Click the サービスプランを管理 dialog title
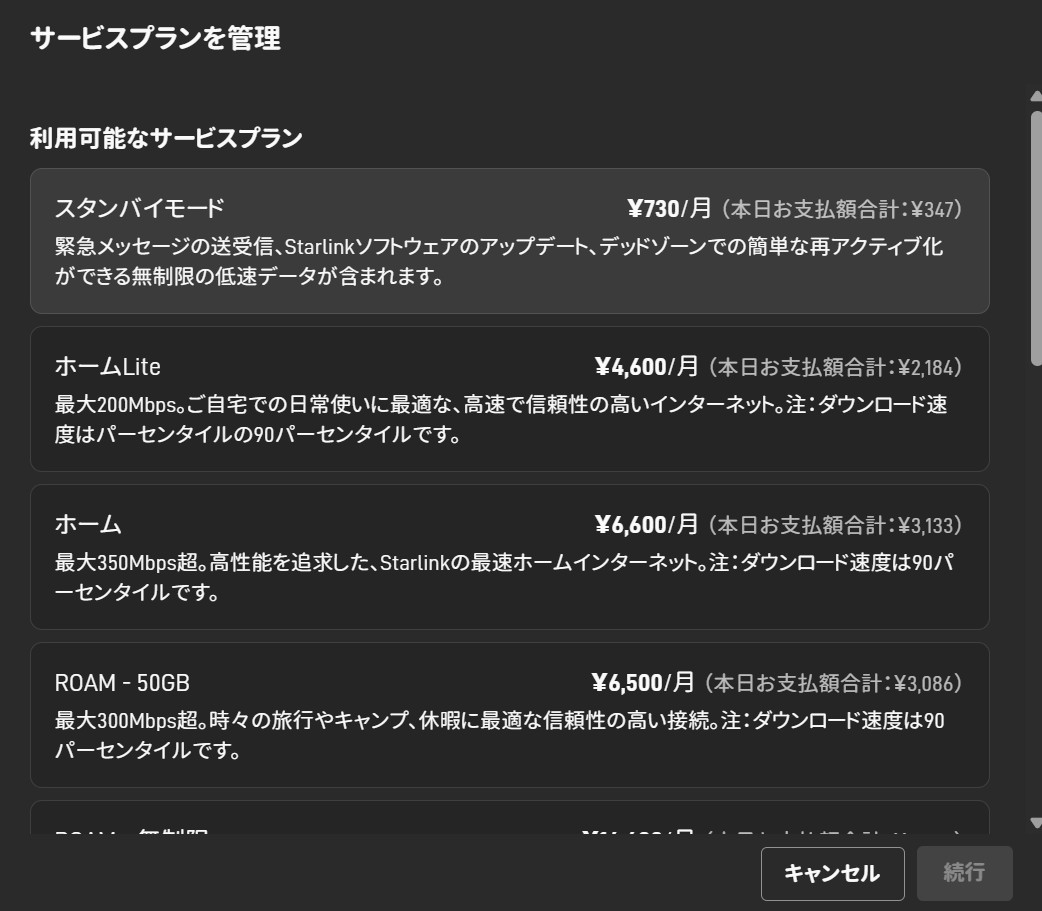The width and height of the screenshot is (1042, 911). pyautogui.click(x=156, y=38)
